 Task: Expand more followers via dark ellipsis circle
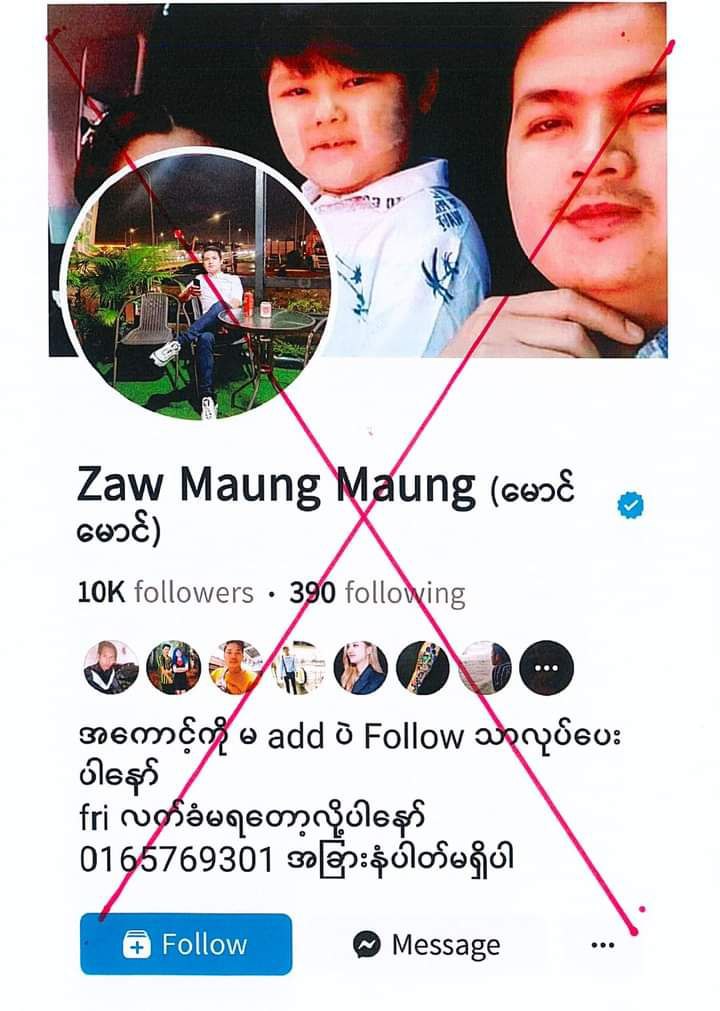coord(547,667)
